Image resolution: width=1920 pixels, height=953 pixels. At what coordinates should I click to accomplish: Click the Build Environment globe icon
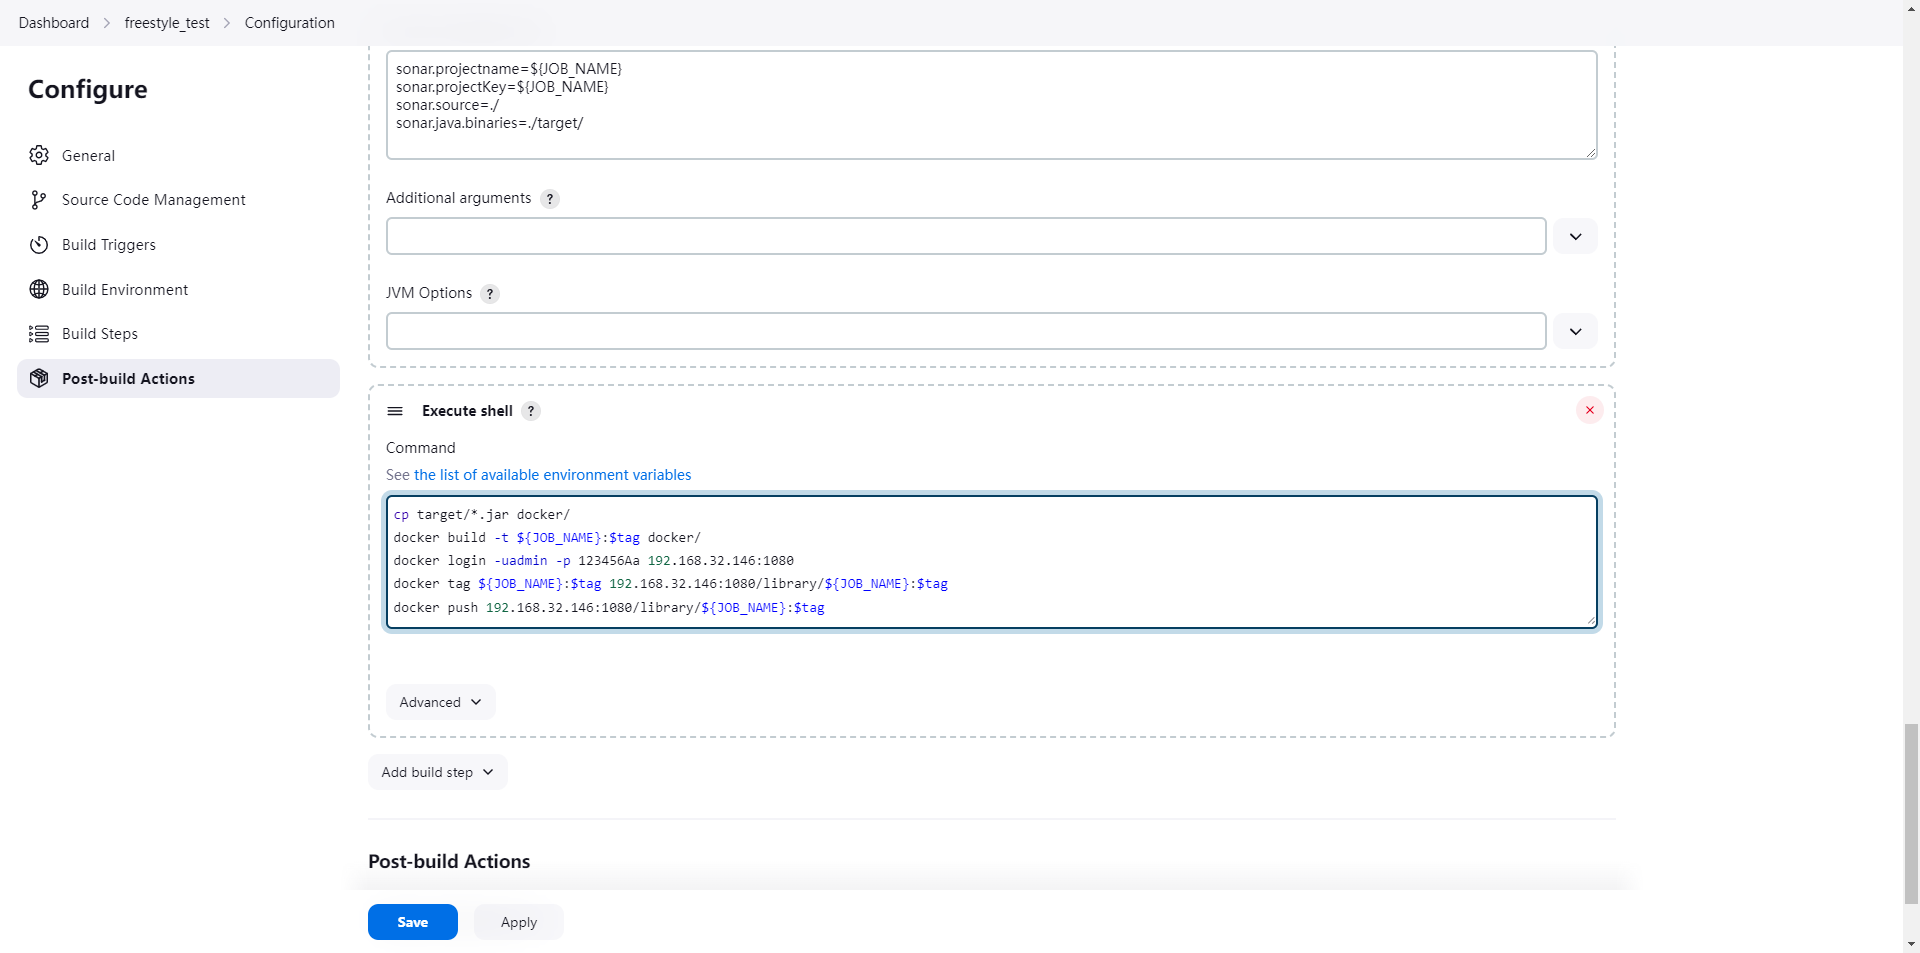39,289
